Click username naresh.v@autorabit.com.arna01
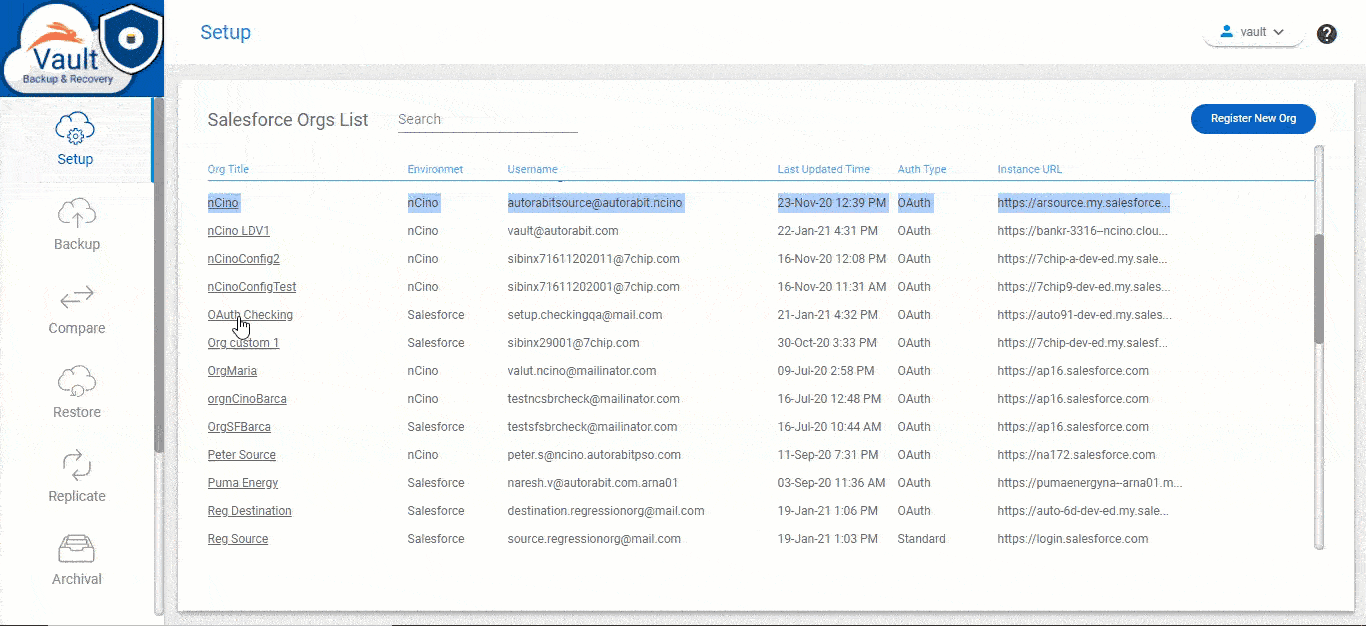The width and height of the screenshot is (1366, 626). (x=593, y=483)
